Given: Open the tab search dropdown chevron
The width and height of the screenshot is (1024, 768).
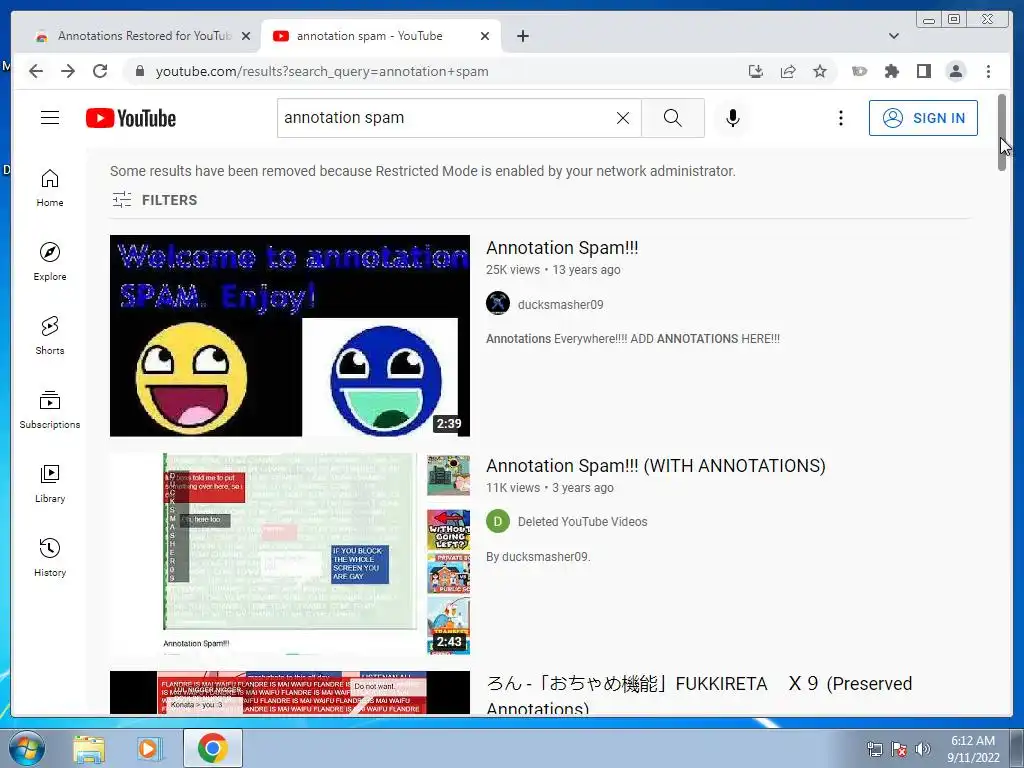Looking at the screenshot, I should click(x=893, y=36).
